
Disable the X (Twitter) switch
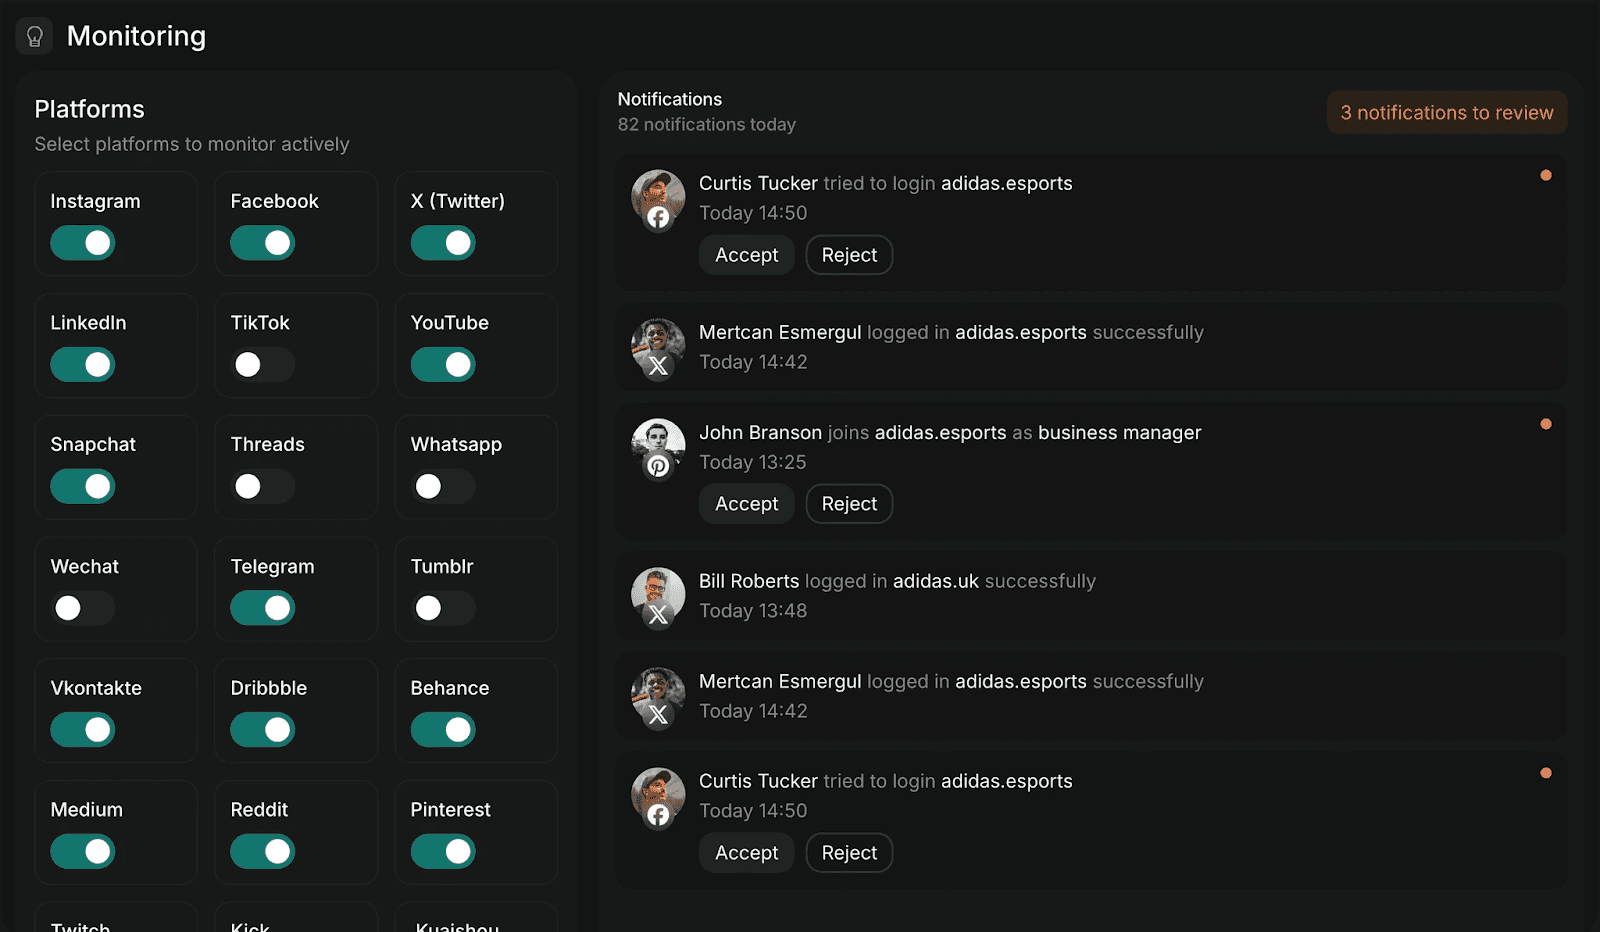[443, 243]
